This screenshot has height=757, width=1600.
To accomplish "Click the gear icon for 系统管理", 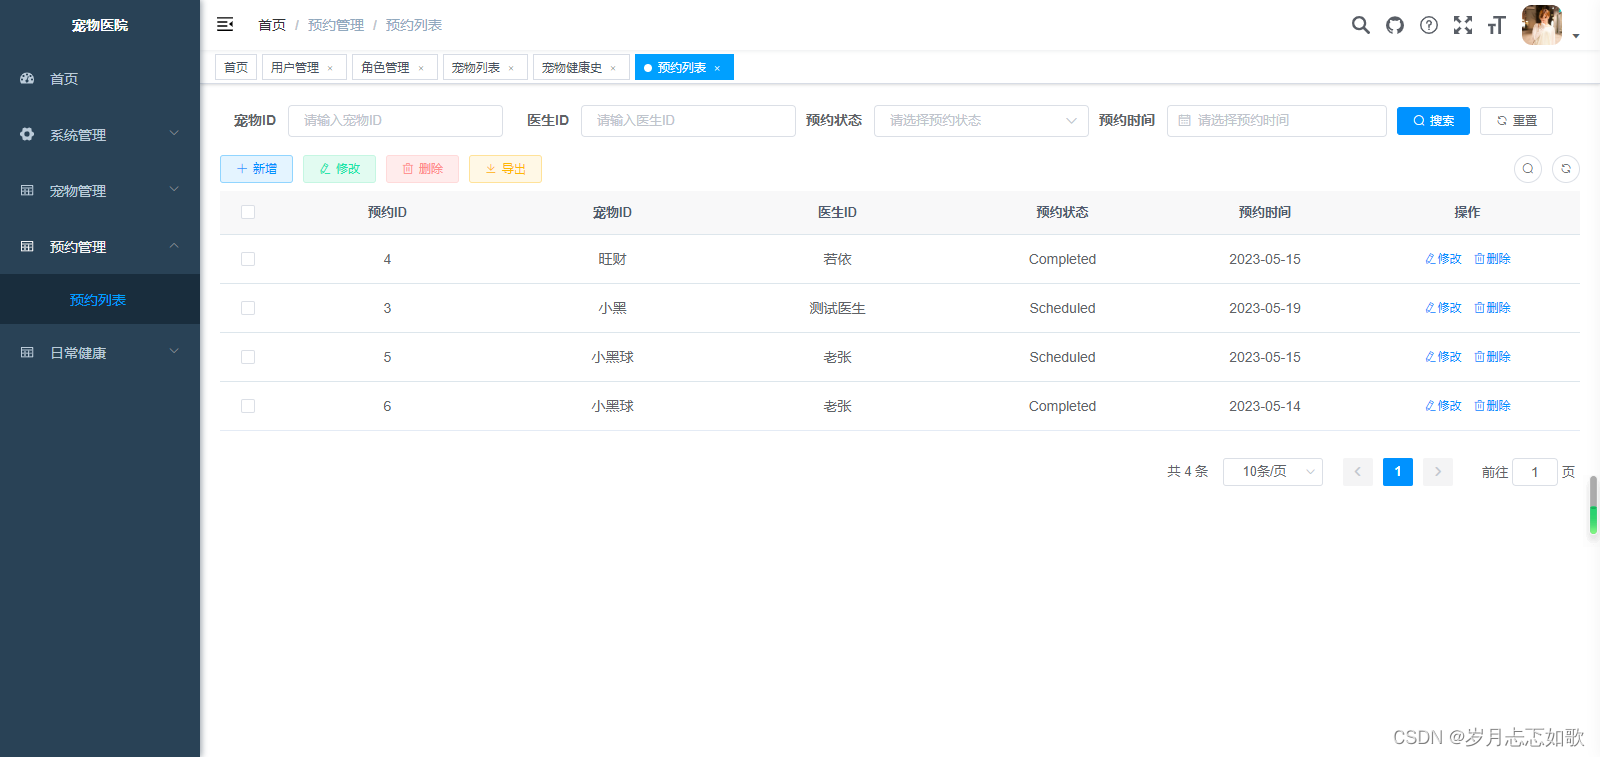I will (x=27, y=134).
